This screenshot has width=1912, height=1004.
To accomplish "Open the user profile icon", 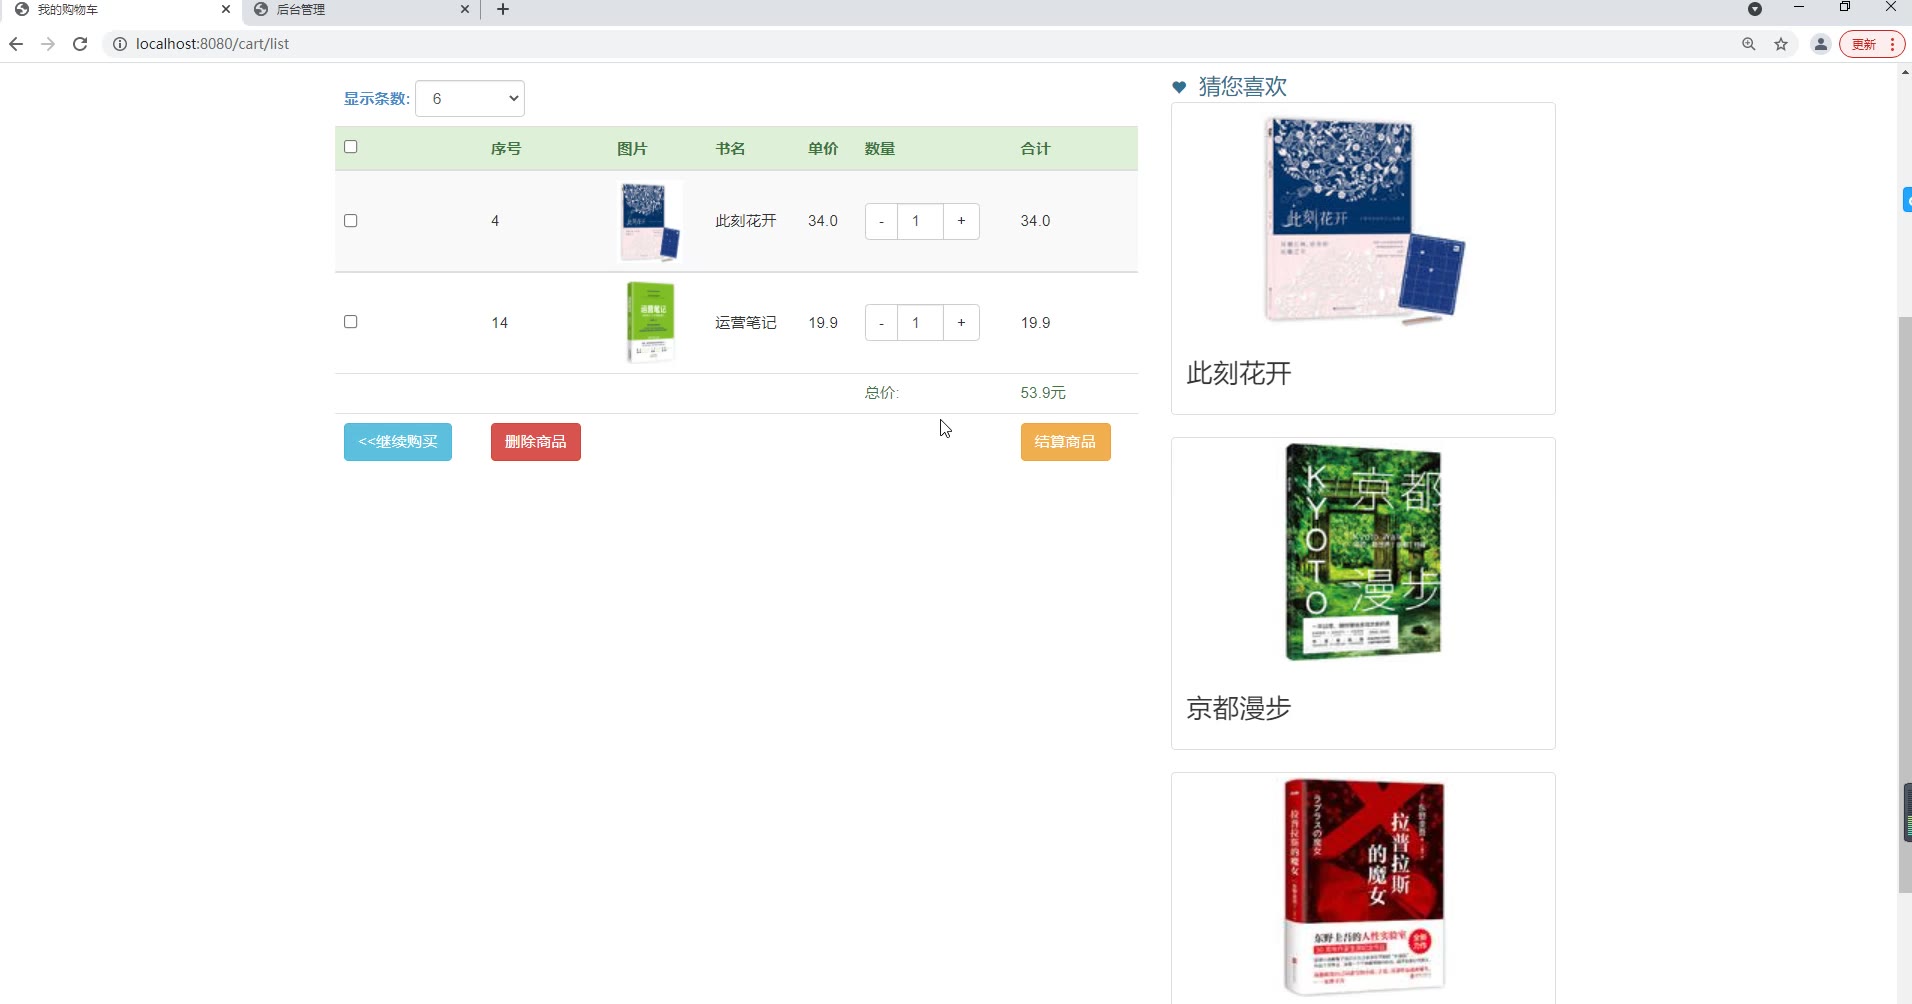I will (1821, 44).
